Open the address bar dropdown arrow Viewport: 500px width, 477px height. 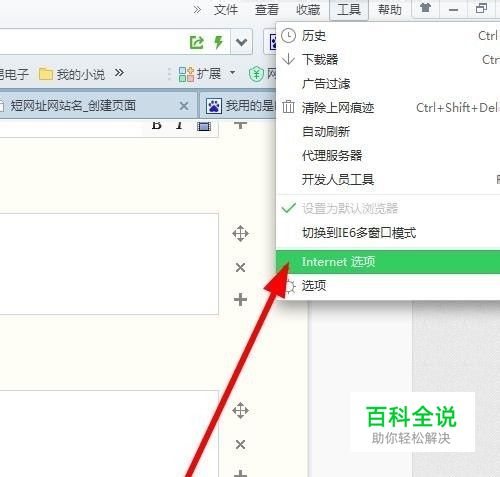[x=241, y=42]
